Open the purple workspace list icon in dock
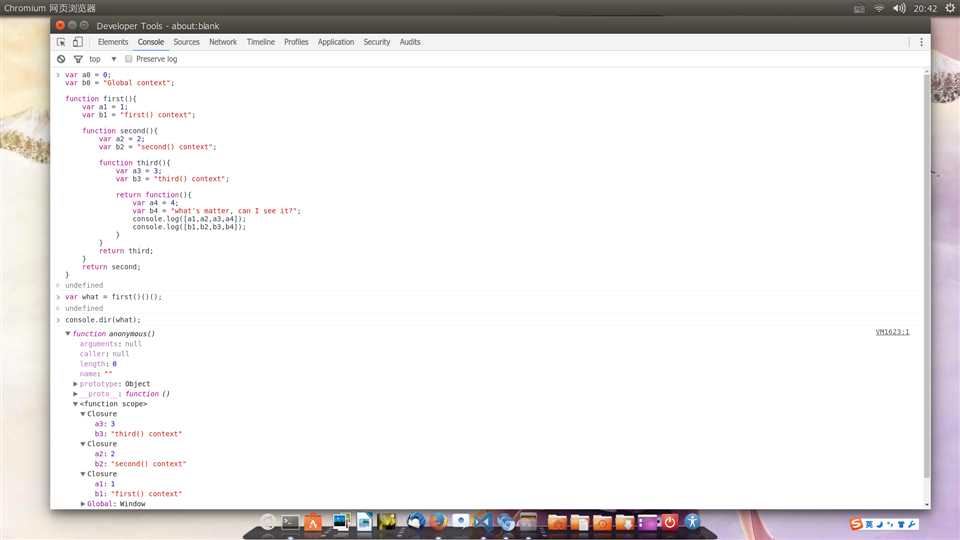This screenshot has width=960, height=540. [x=647, y=522]
